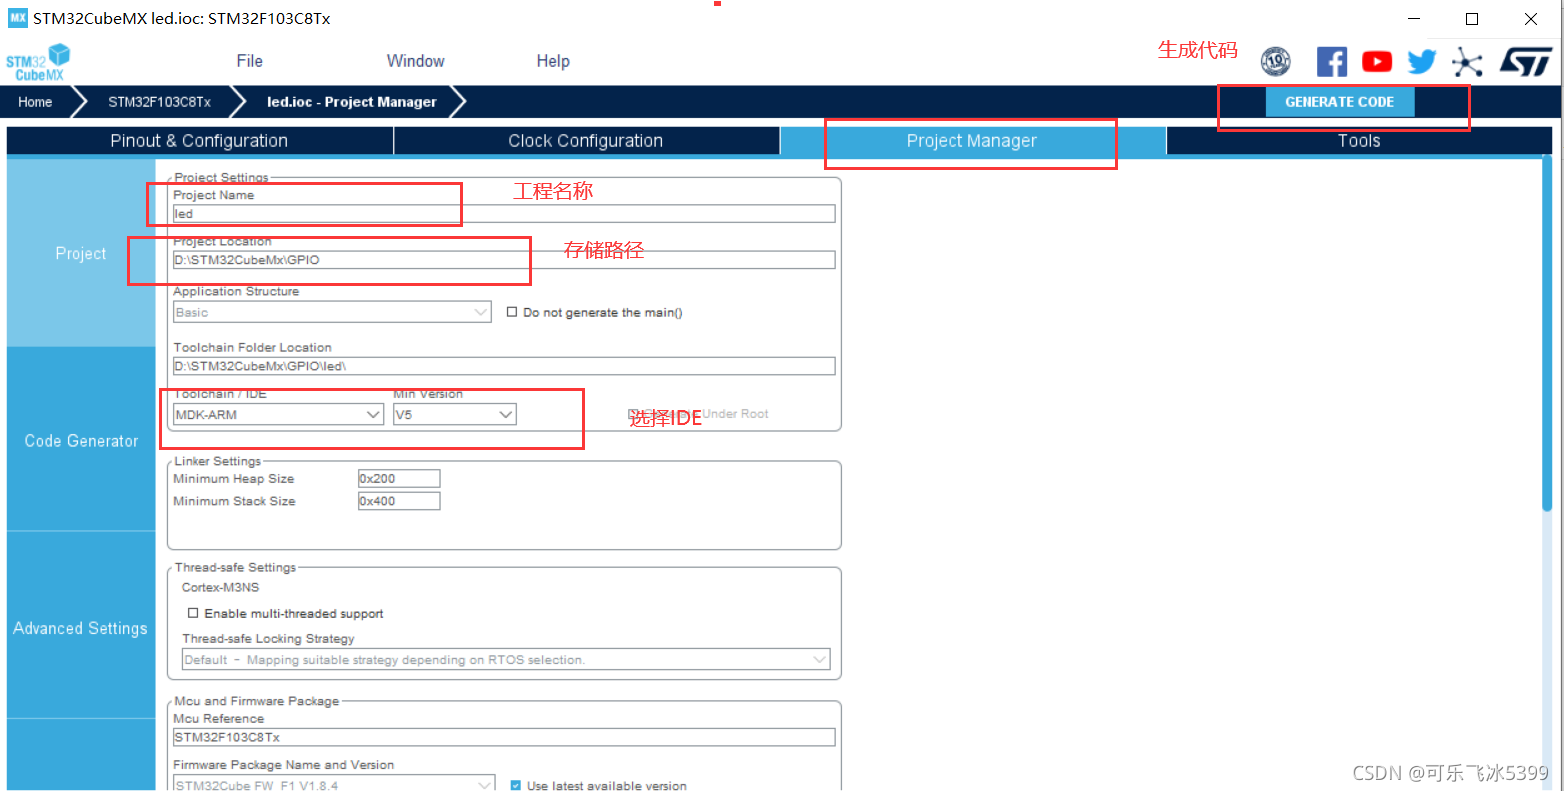
Task: Open the Application Structure dropdown
Action: [332, 312]
